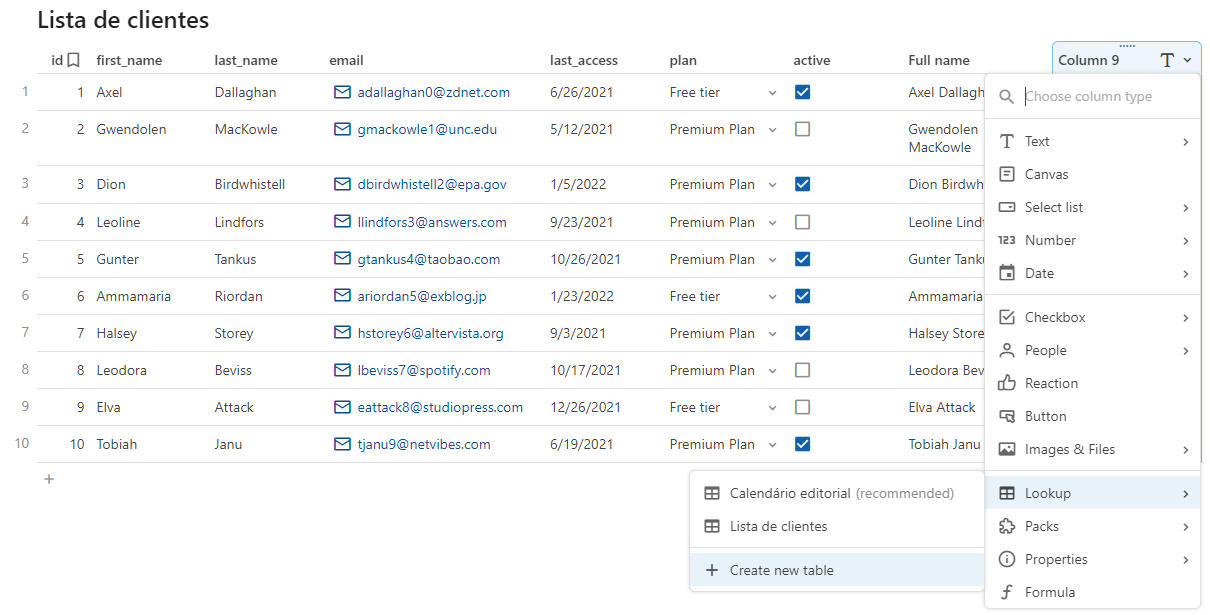Choose the Canvas column type
The image size is (1210, 615).
coord(1046,173)
